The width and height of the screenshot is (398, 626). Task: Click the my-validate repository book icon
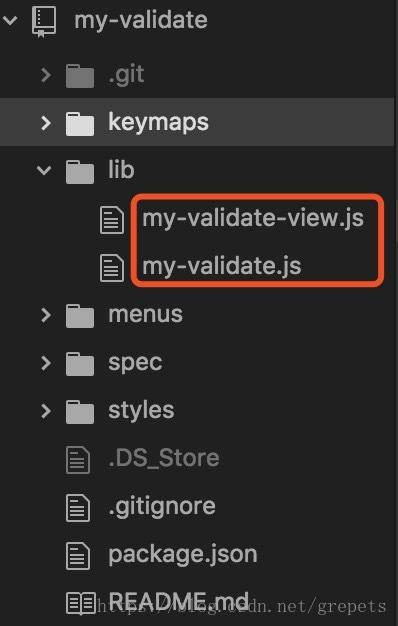pyautogui.click(x=44, y=22)
